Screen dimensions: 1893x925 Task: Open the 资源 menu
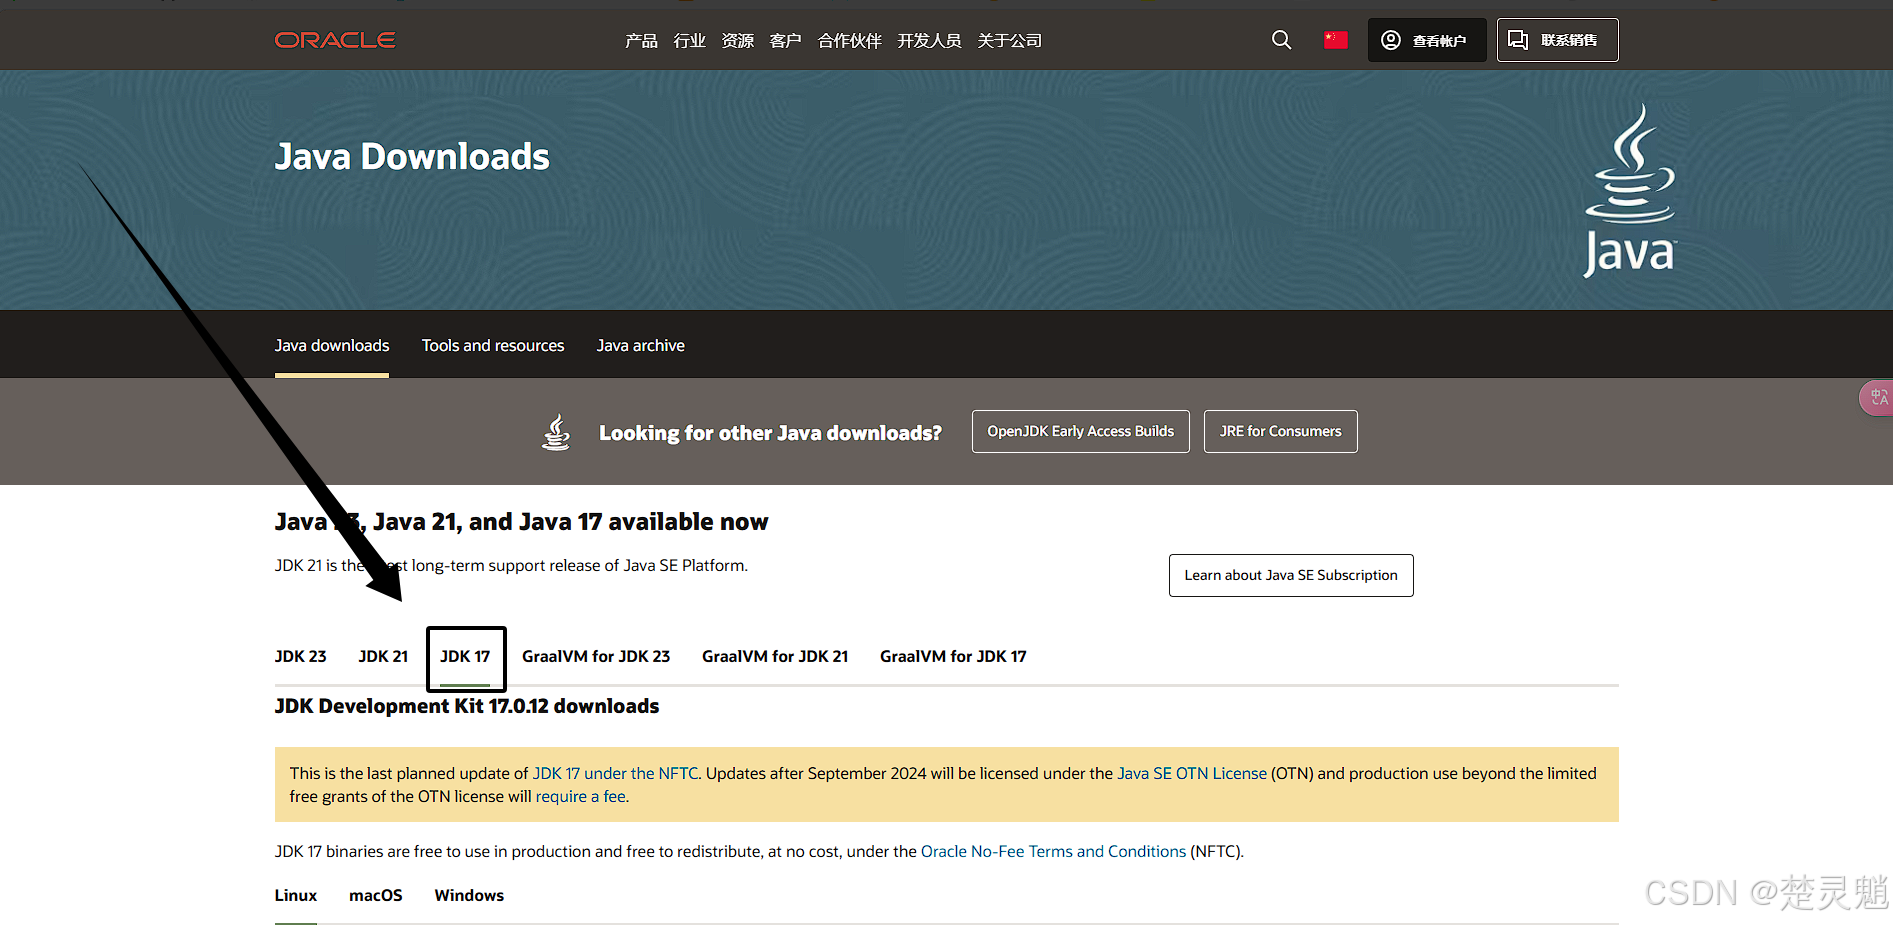pyautogui.click(x=737, y=40)
